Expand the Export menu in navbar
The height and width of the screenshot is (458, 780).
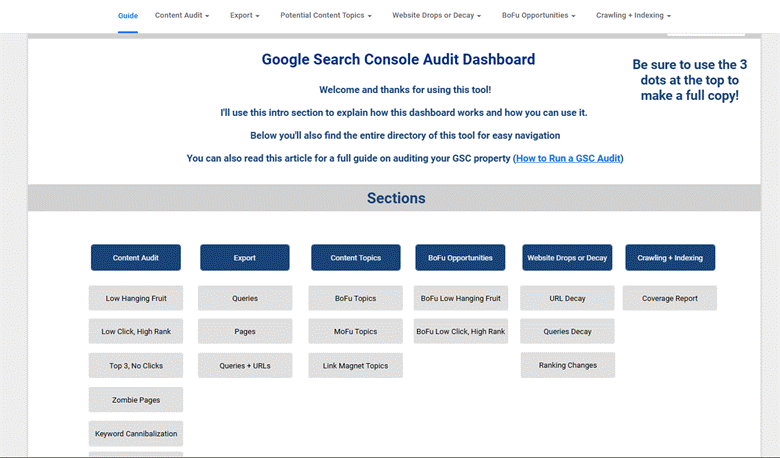[x=244, y=15]
